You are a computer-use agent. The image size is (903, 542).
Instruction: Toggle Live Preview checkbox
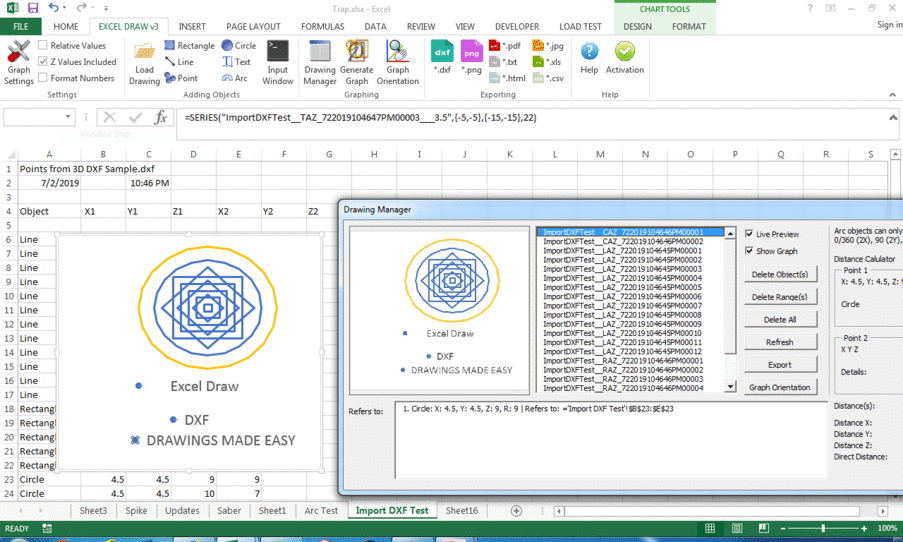tap(749, 234)
